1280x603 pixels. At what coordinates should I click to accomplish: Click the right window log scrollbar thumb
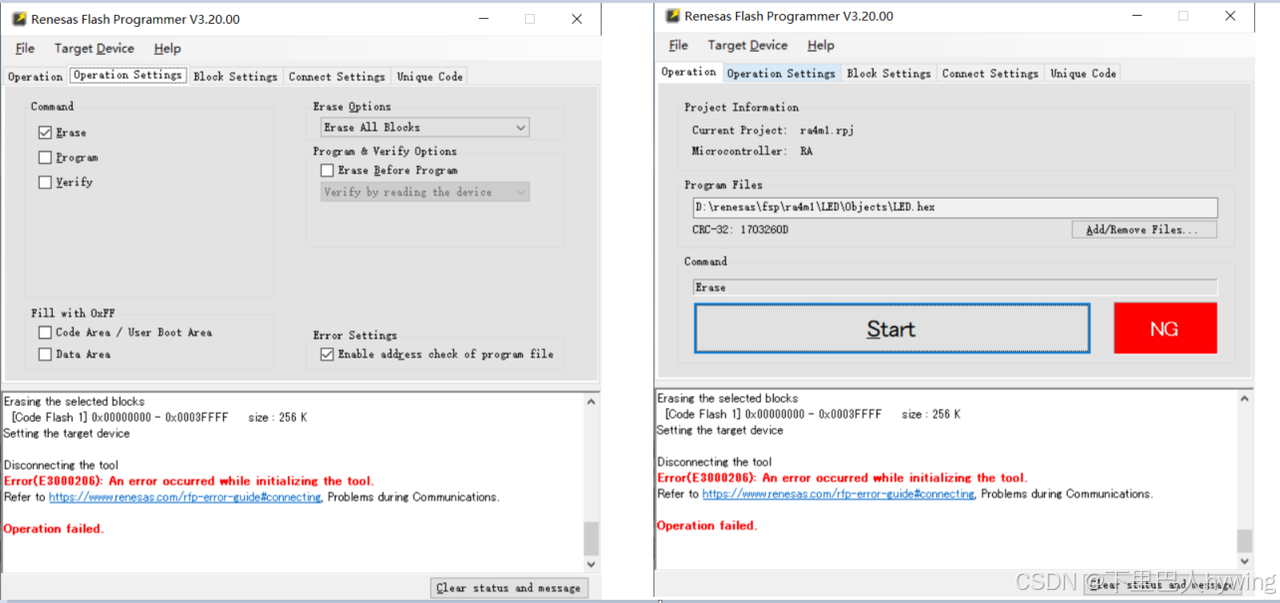pos(1244,540)
